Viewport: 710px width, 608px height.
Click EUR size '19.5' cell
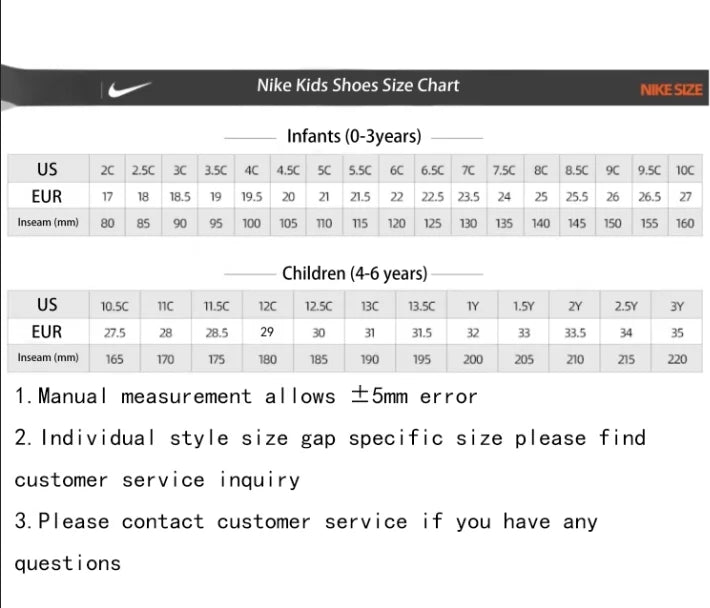pos(252,196)
